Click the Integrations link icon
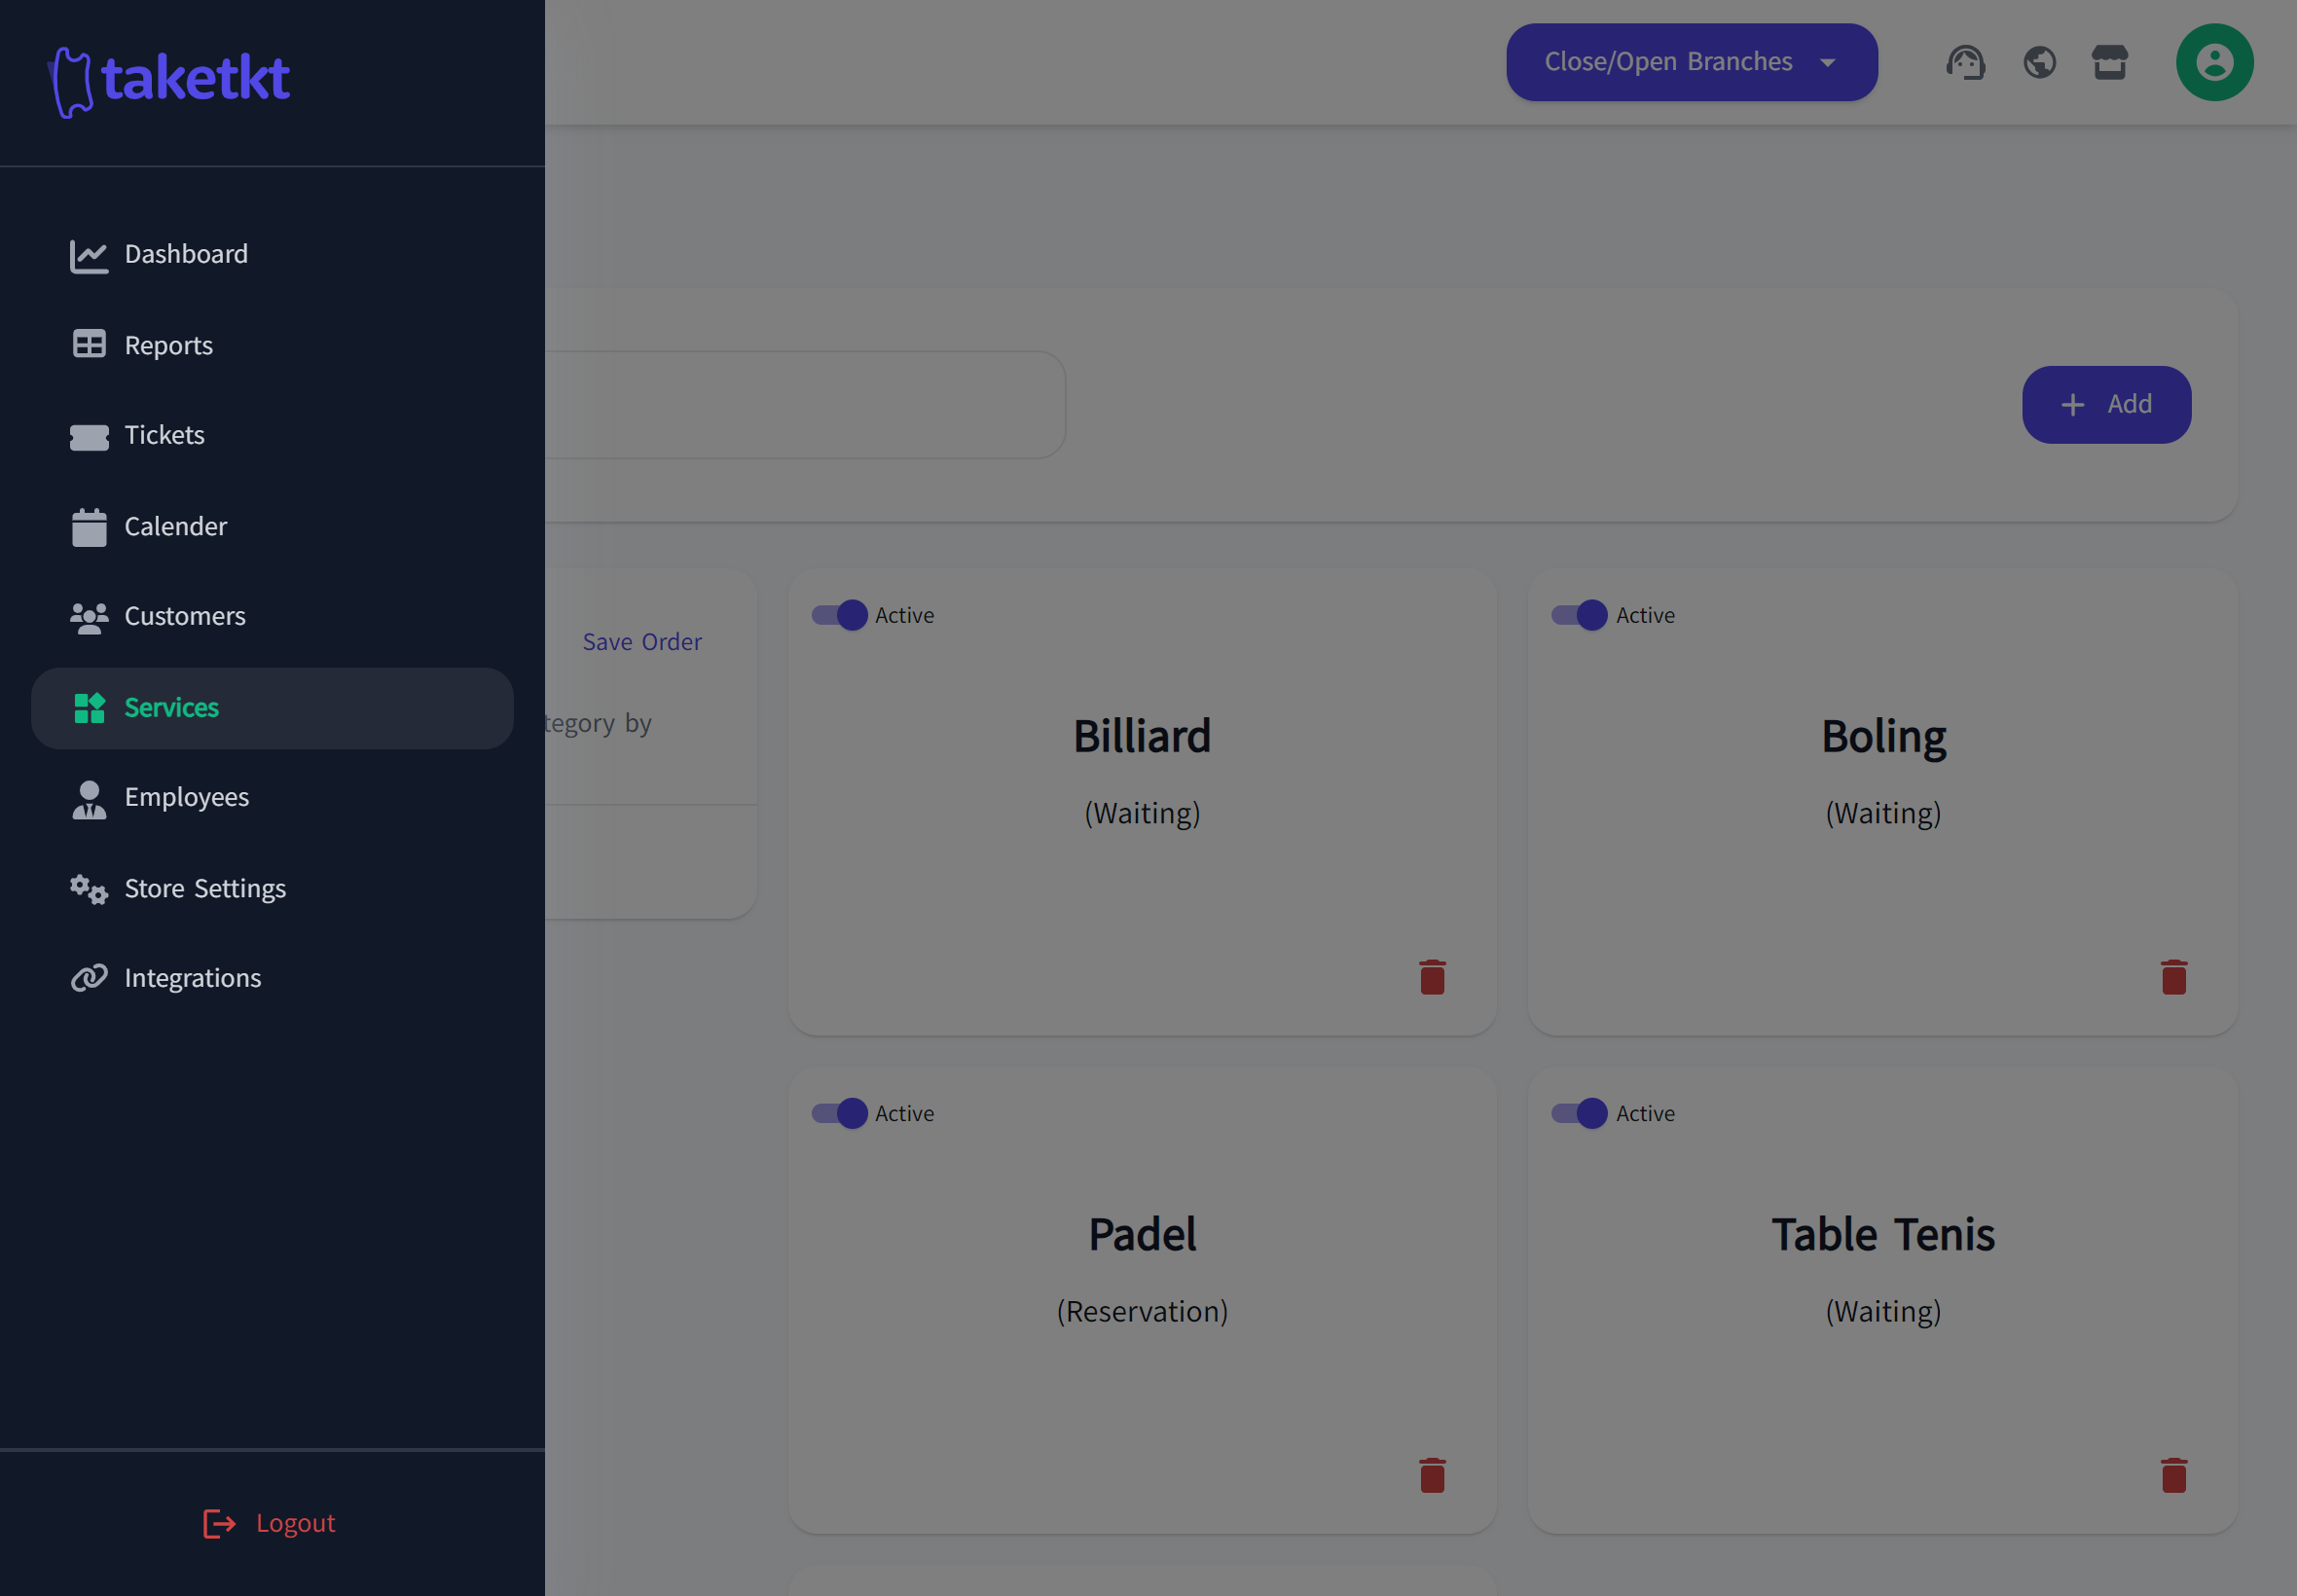 tap(89, 978)
